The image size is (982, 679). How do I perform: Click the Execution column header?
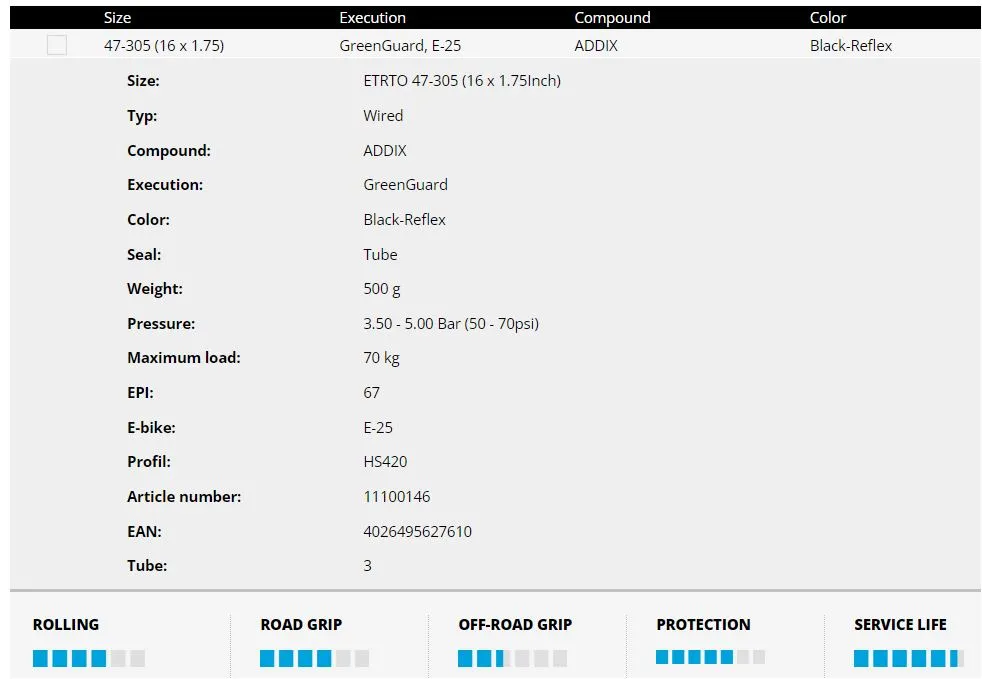372,18
